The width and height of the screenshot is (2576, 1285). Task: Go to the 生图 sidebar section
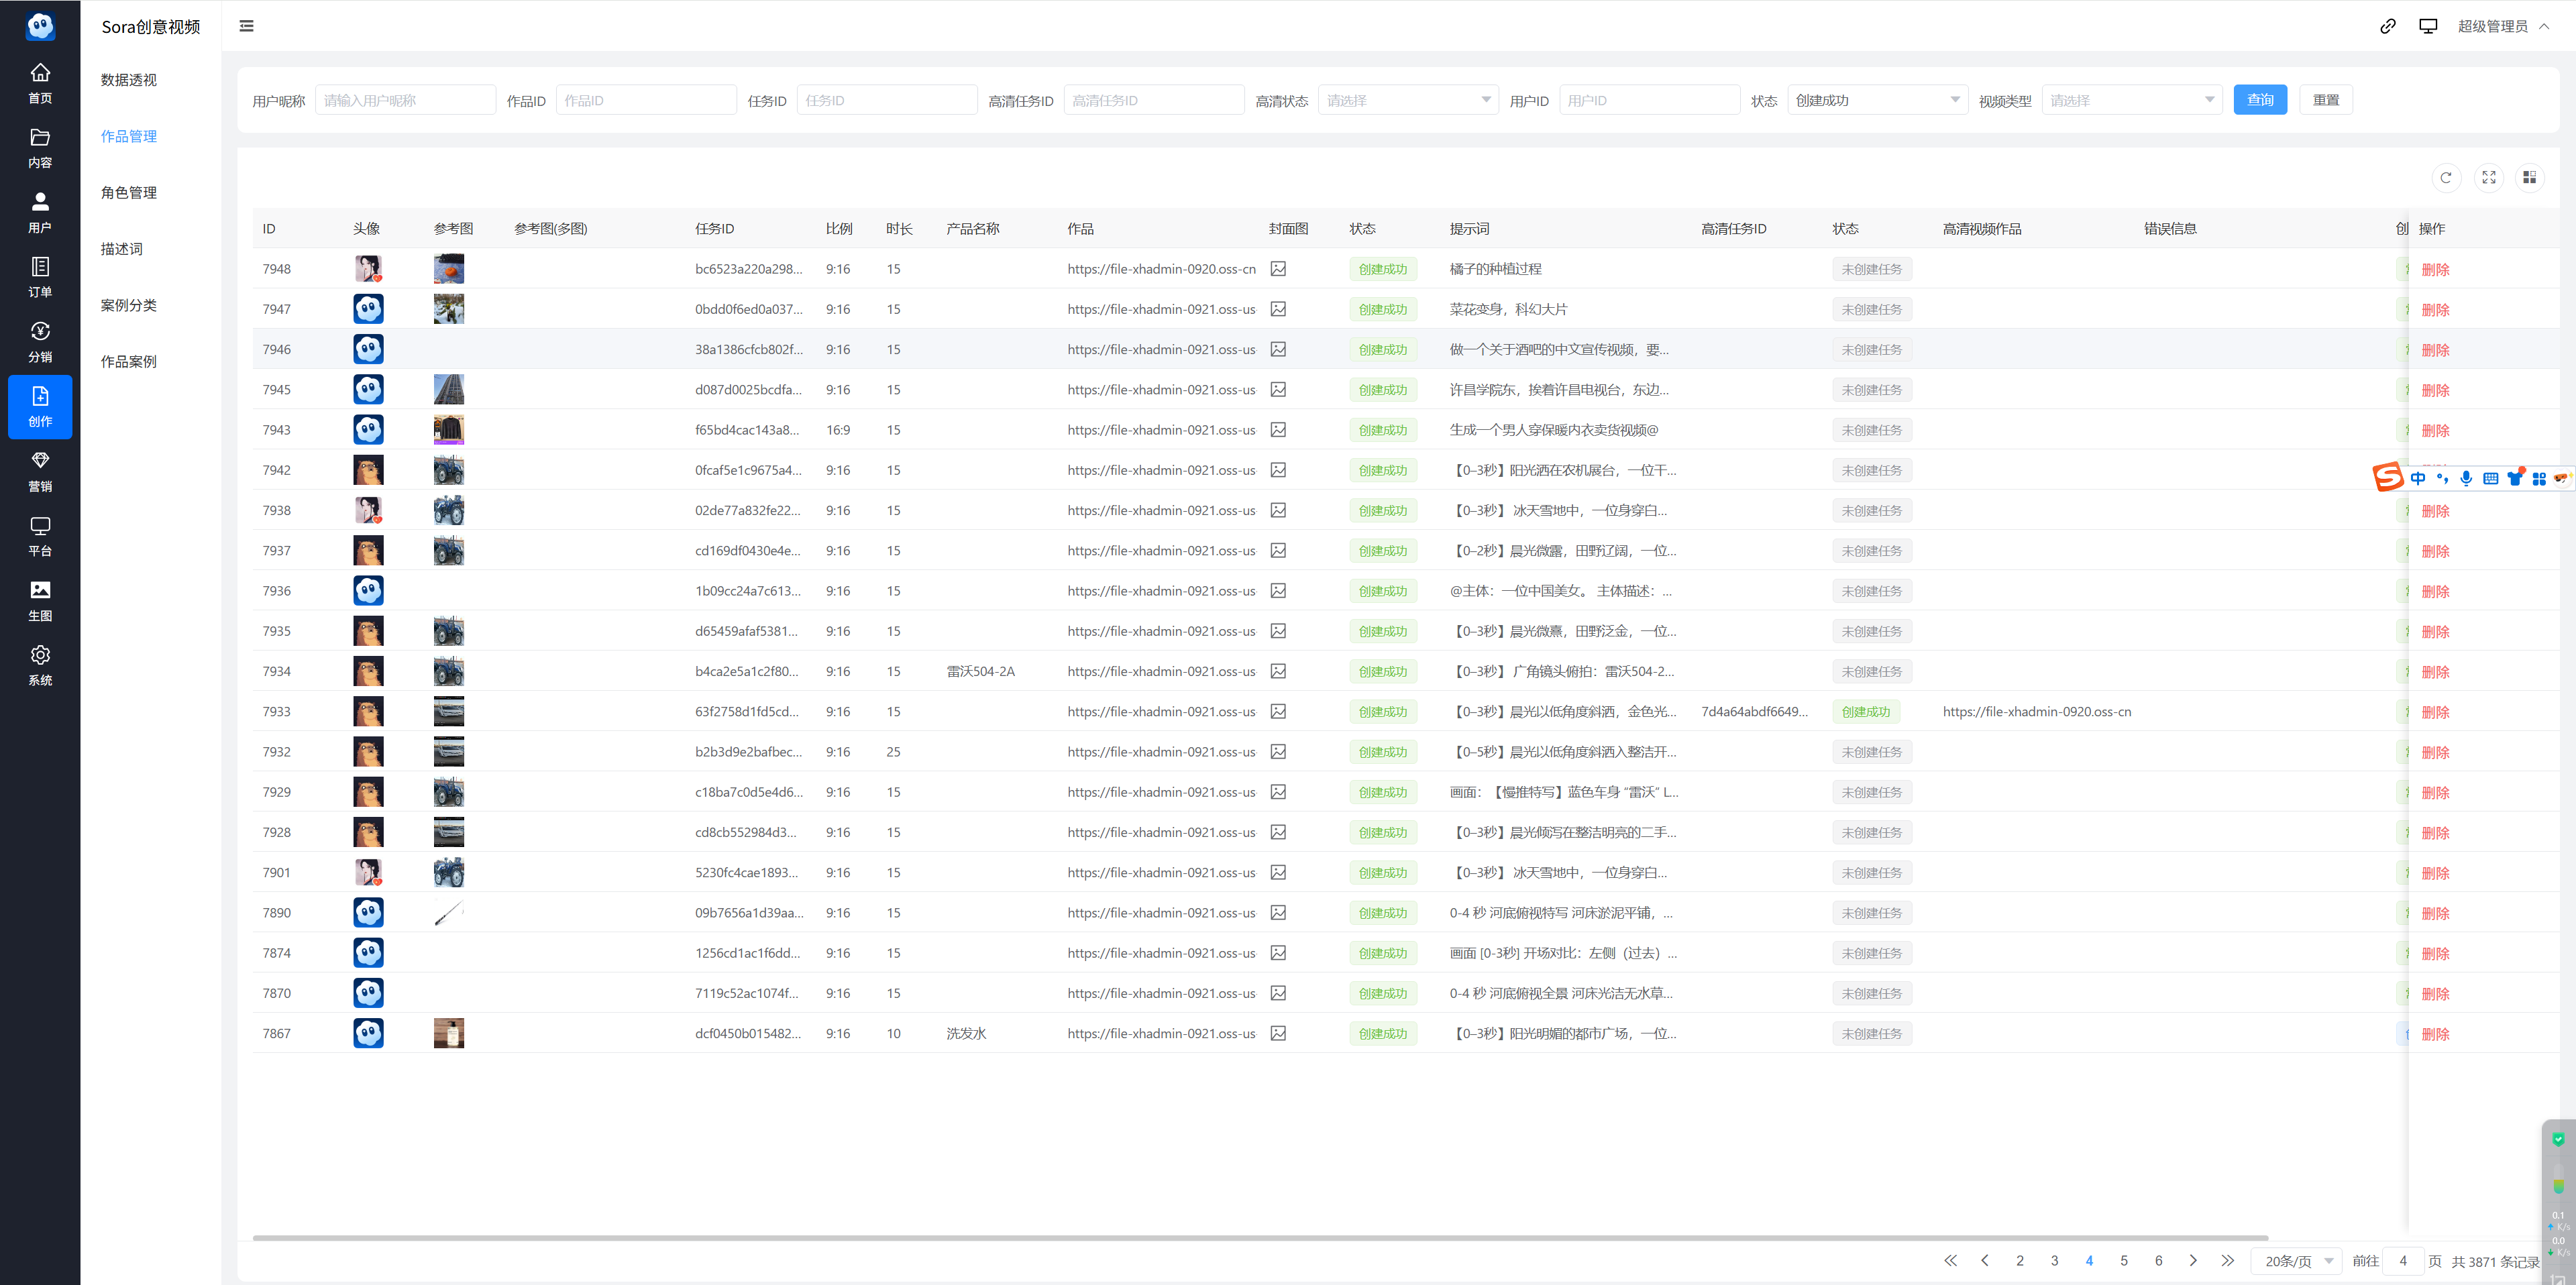[x=40, y=601]
